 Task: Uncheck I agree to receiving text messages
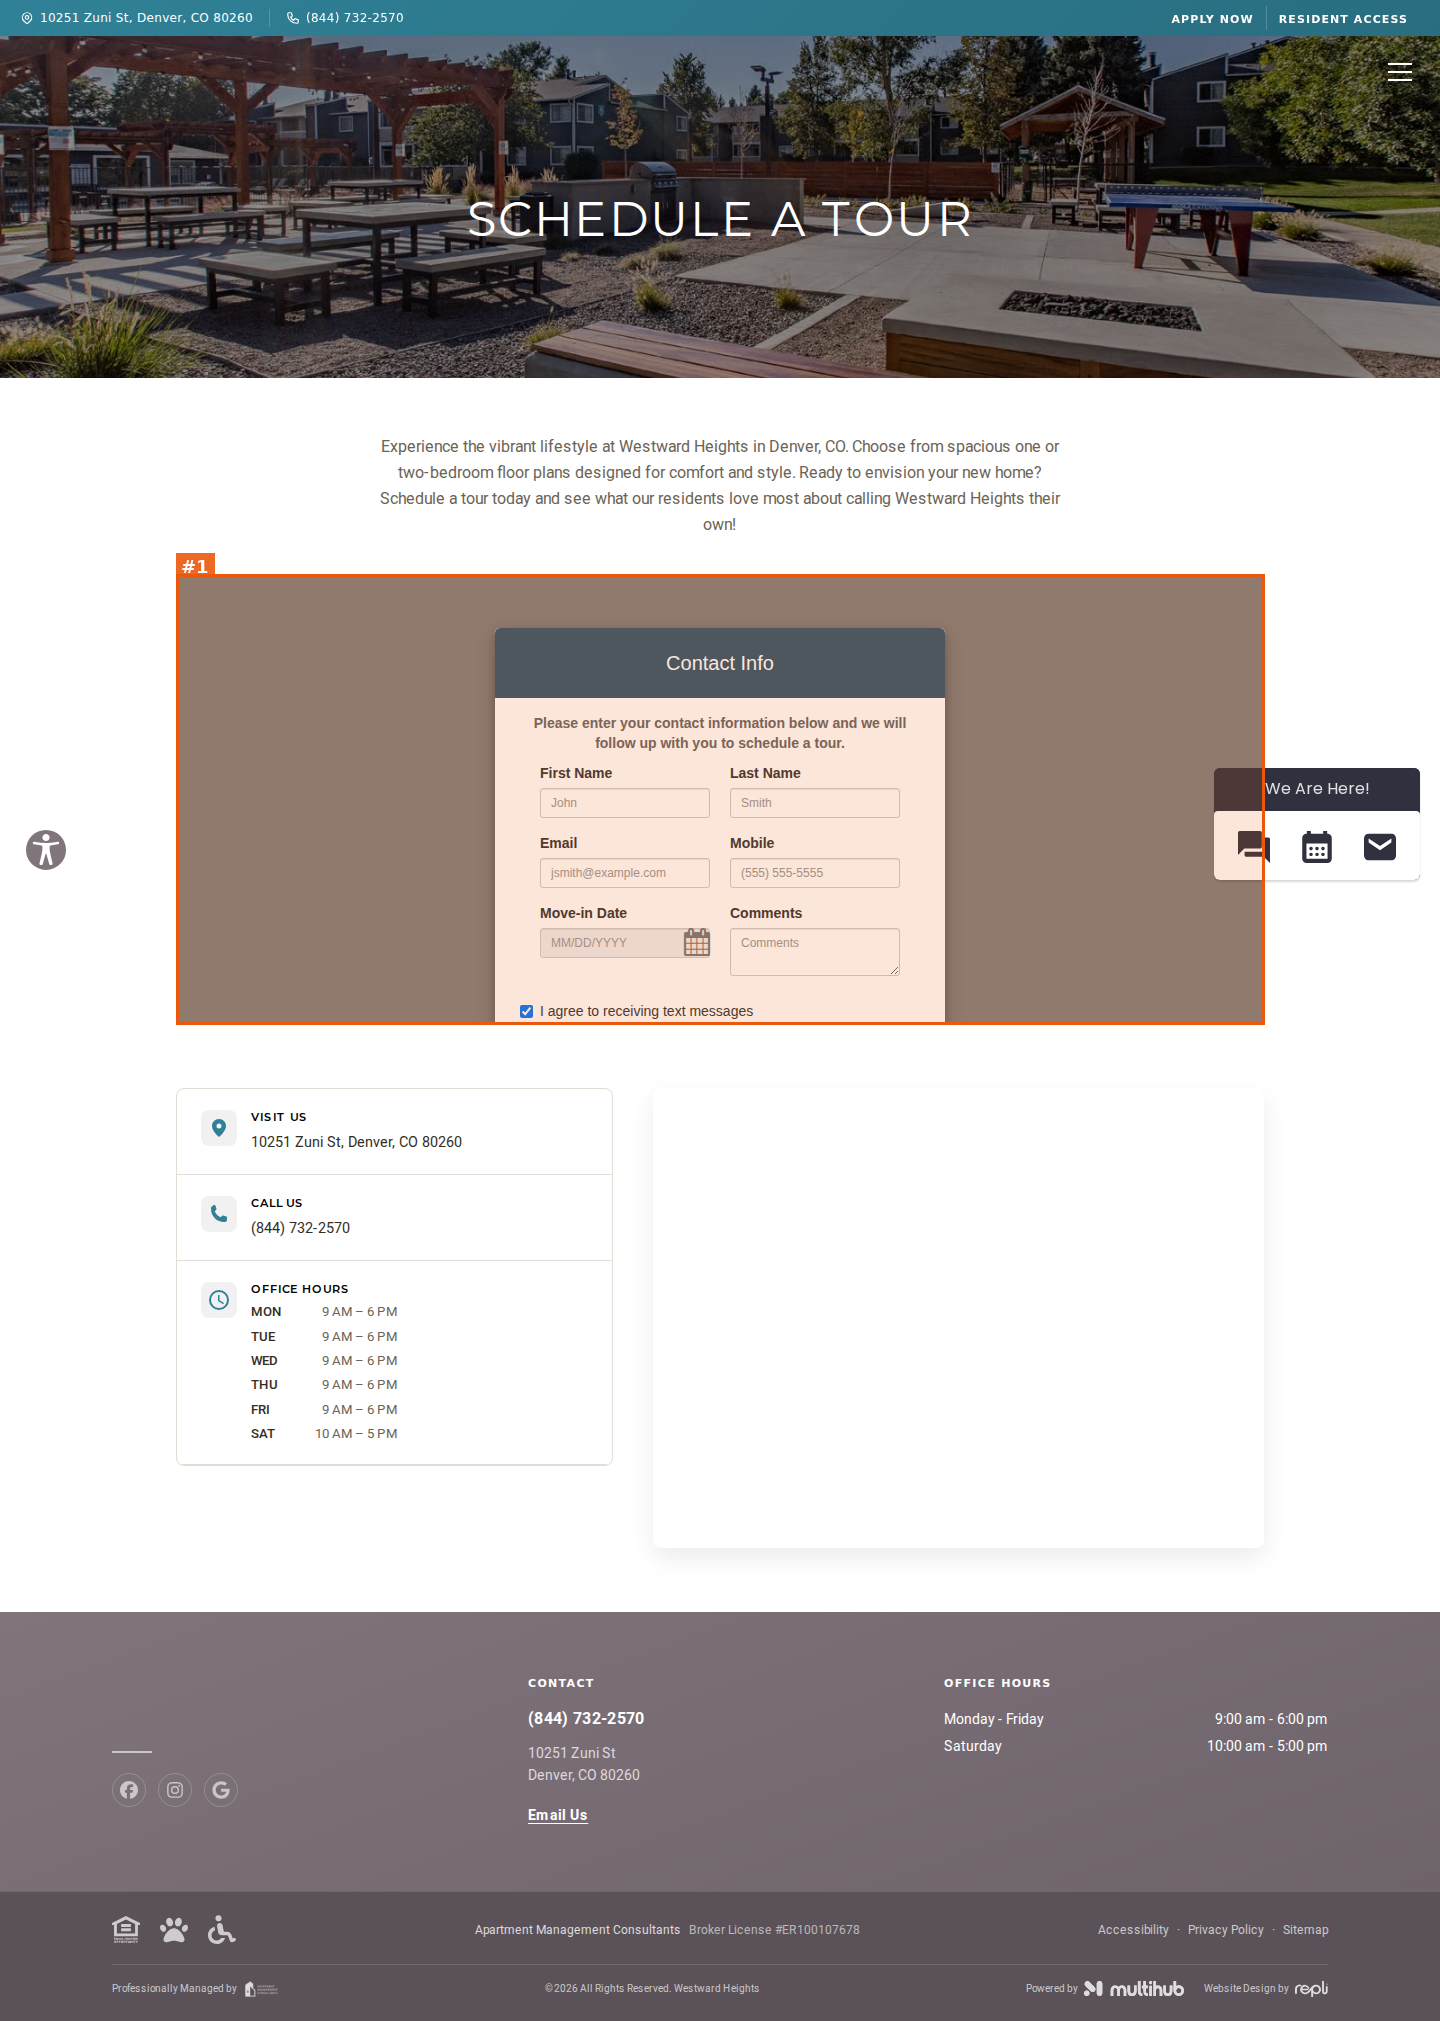pos(527,1011)
